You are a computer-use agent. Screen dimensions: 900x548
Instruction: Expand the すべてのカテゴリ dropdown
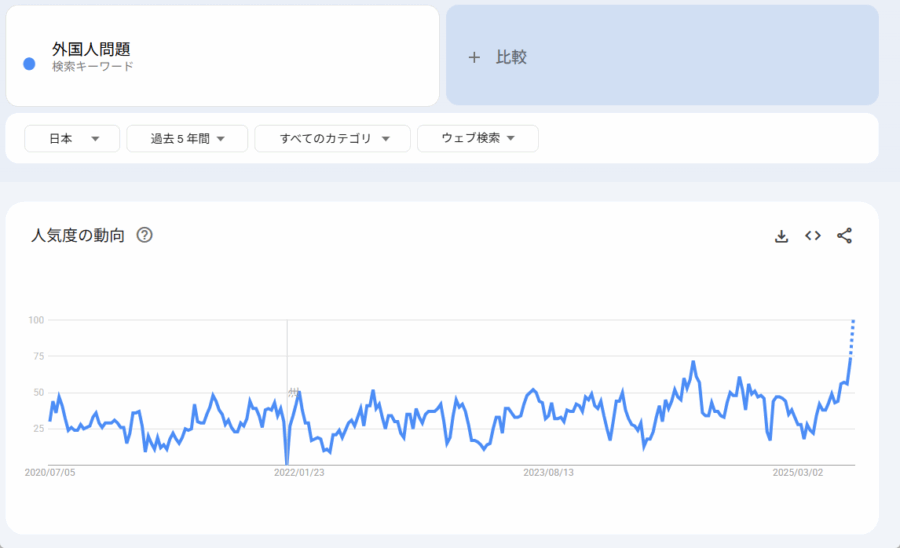coord(332,139)
